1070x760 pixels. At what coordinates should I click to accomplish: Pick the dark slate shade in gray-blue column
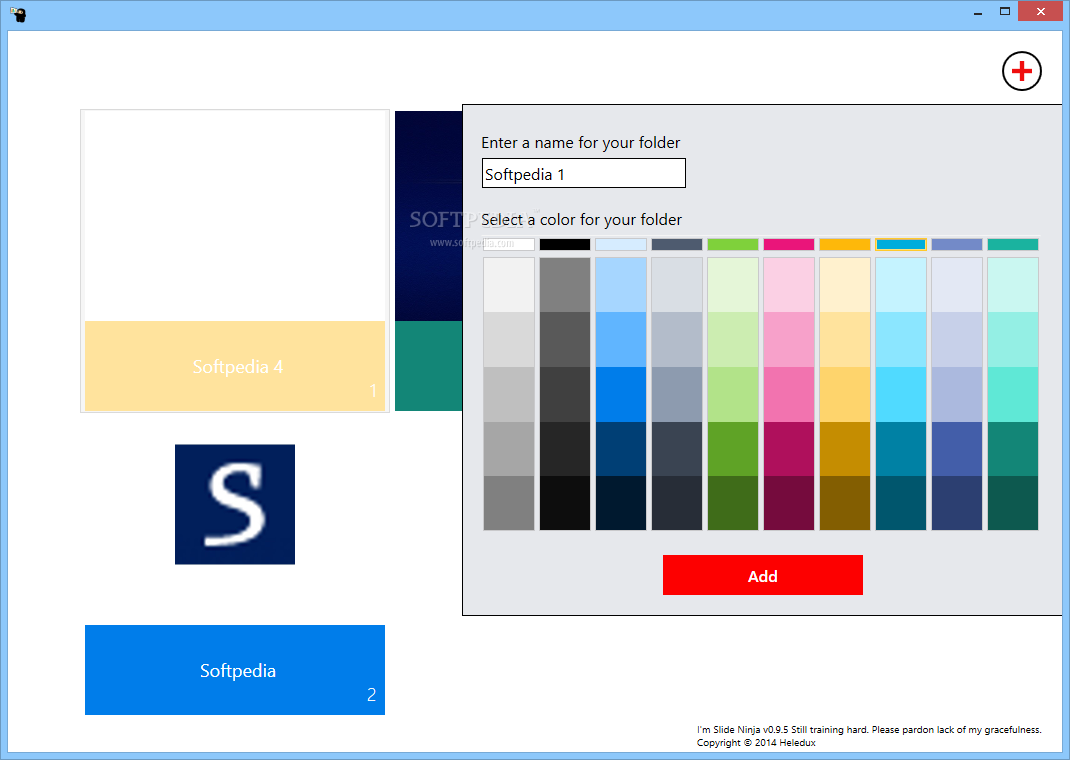pyautogui.click(x=677, y=449)
